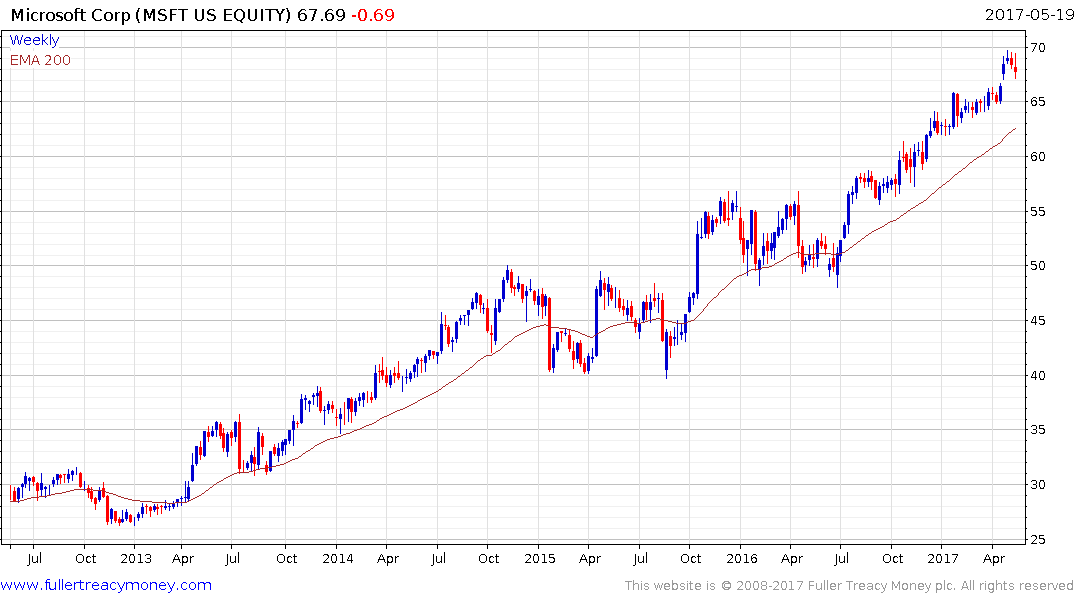Click the 'Apr' label right after 2013

(183, 558)
